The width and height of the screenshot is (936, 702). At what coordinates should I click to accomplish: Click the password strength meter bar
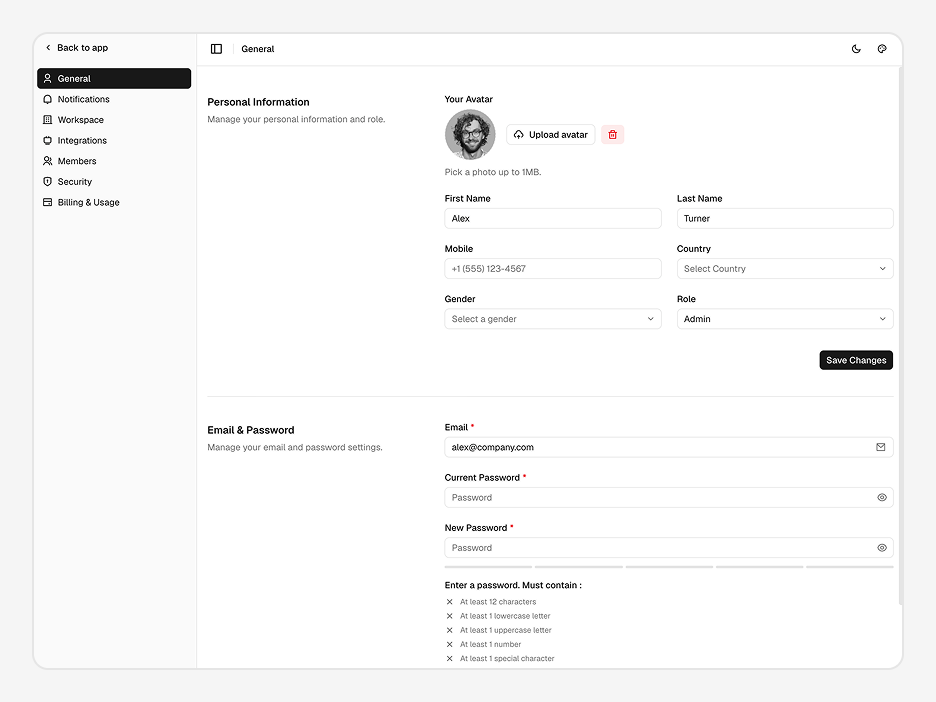pos(669,566)
